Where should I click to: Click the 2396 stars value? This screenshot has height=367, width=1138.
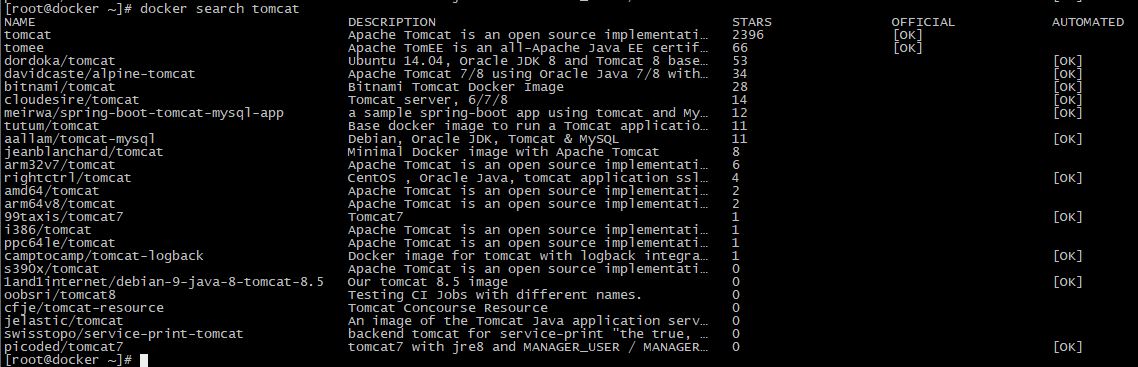pyautogui.click(x=748, y=35)
